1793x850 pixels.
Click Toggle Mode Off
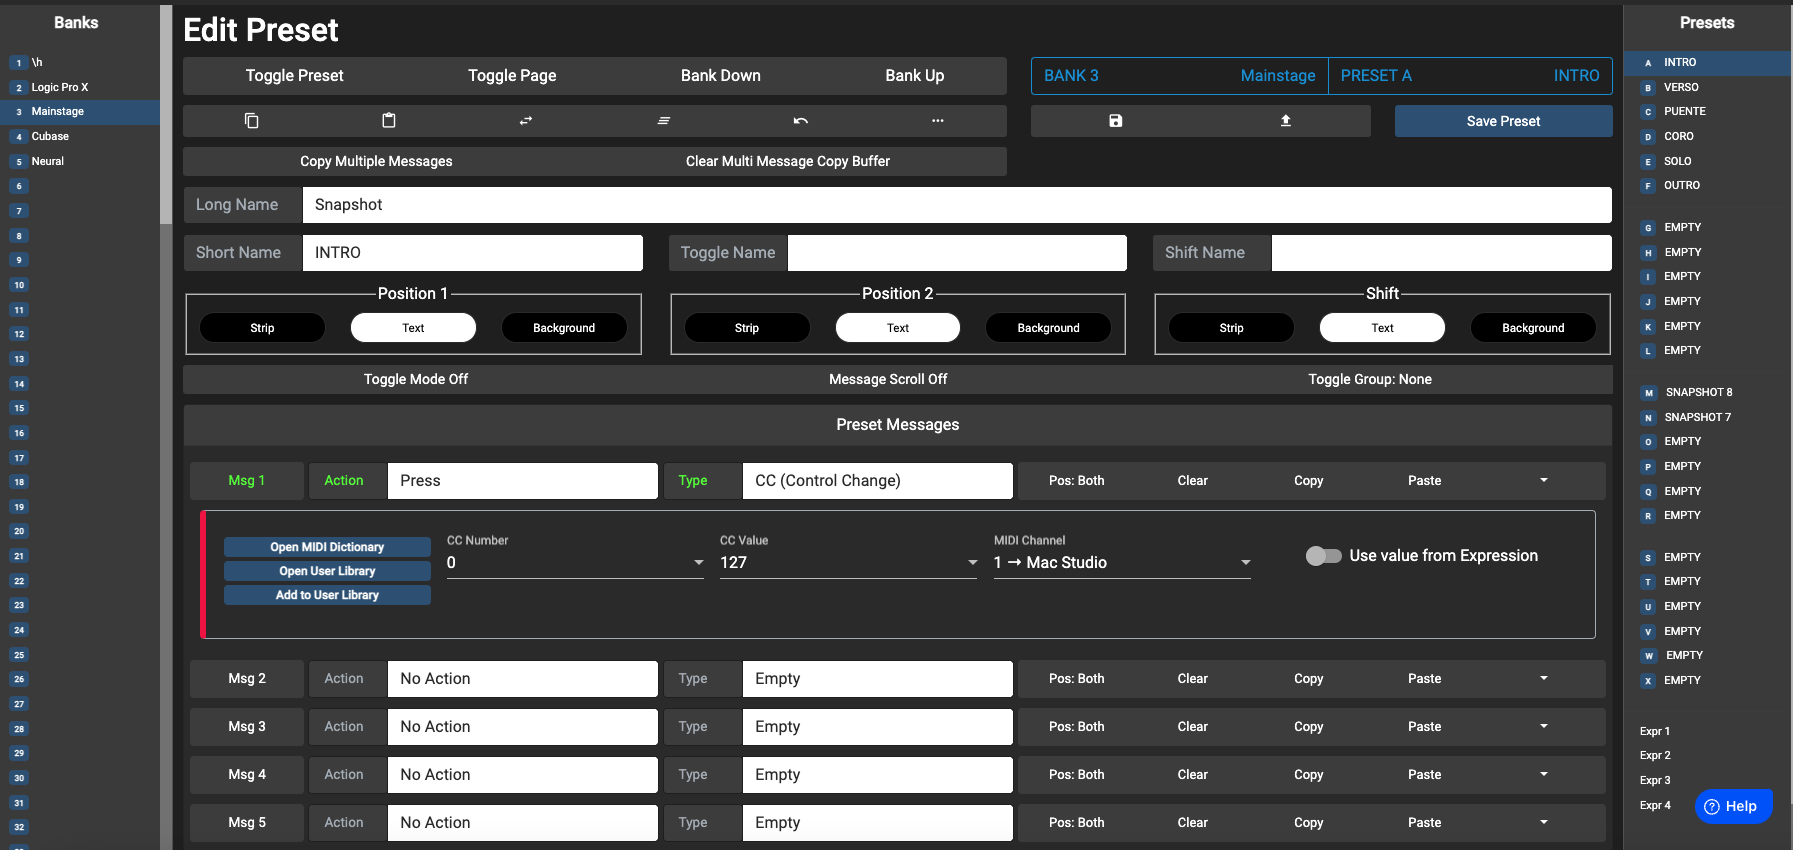pyautogui.click(x=415, y=379)
